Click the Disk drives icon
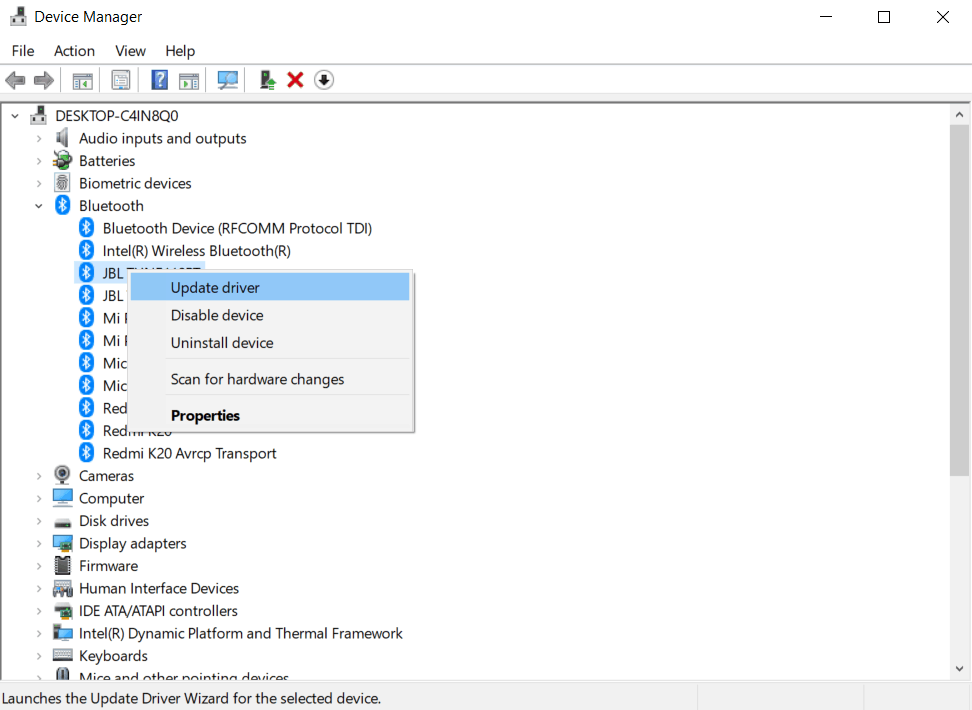The image size is (972, 710). click(x=63, y=521)
